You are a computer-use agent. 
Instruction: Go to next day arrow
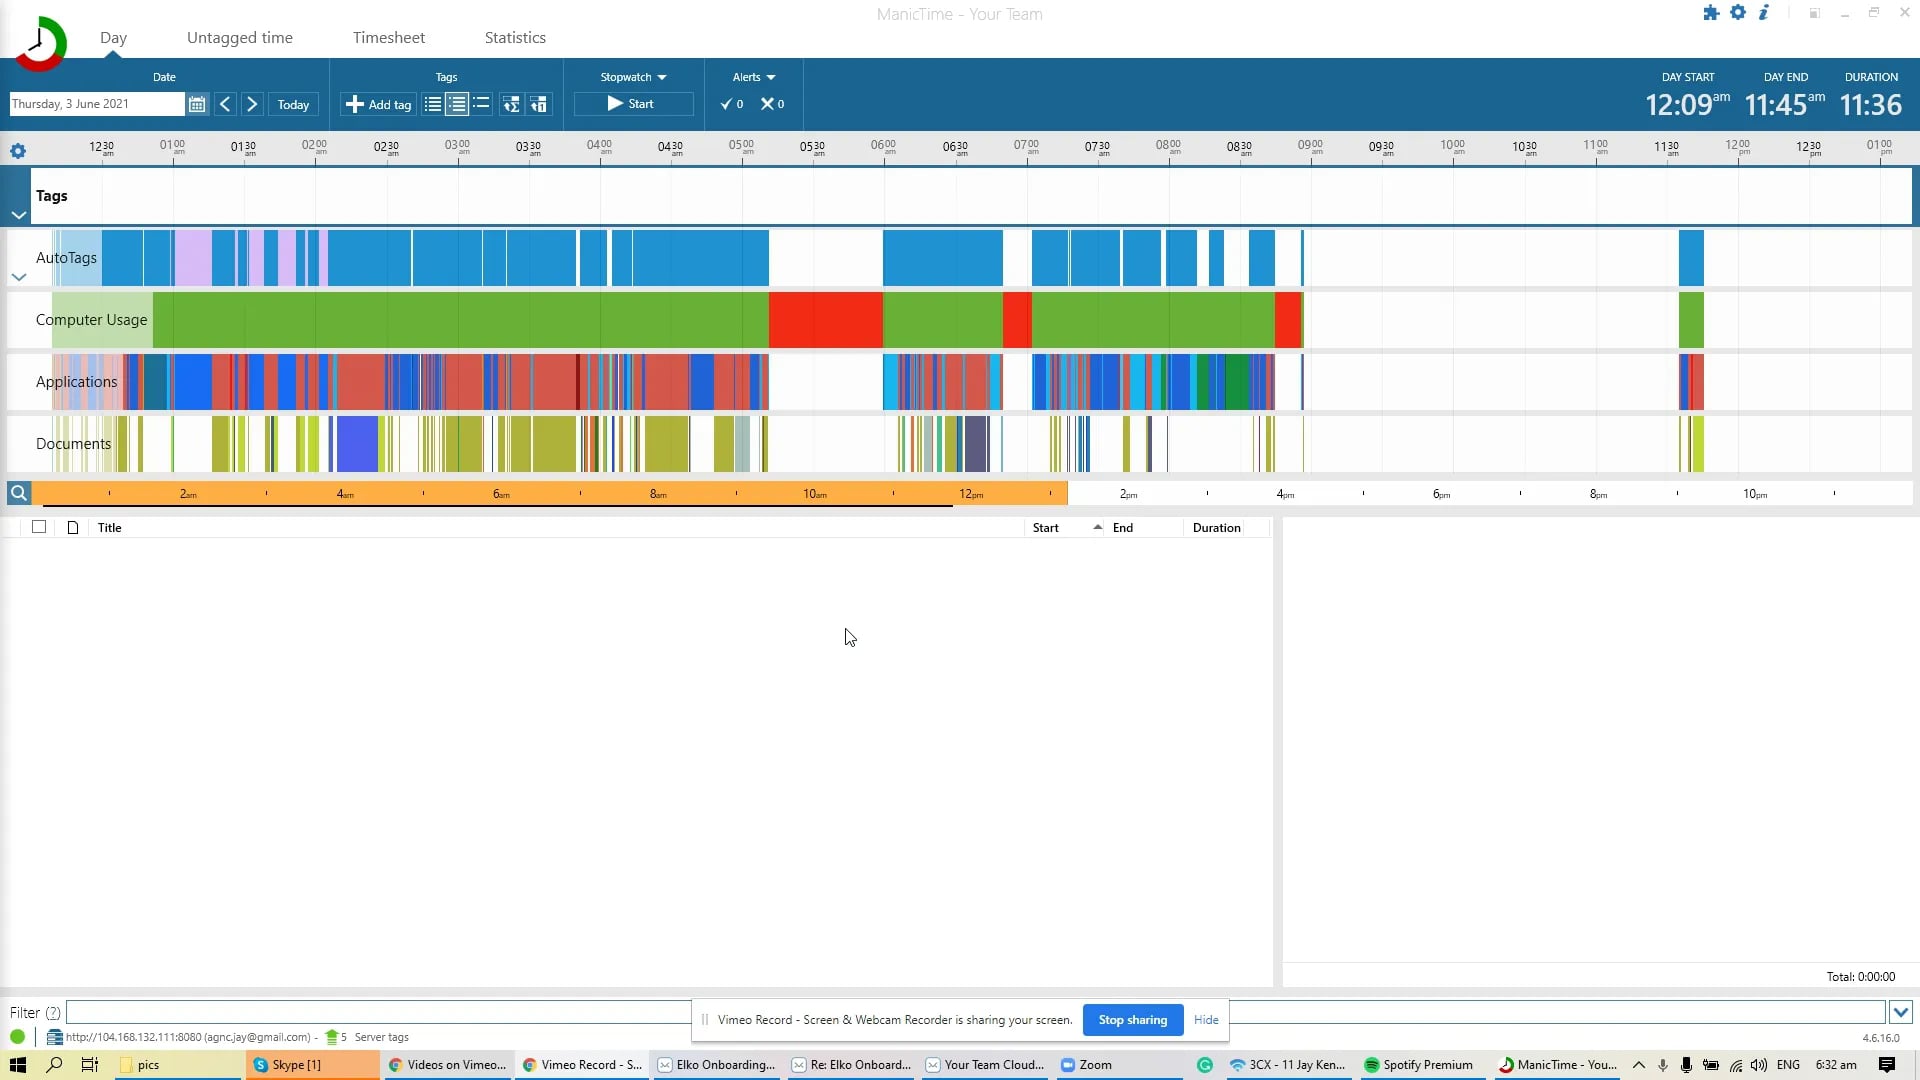252,104
